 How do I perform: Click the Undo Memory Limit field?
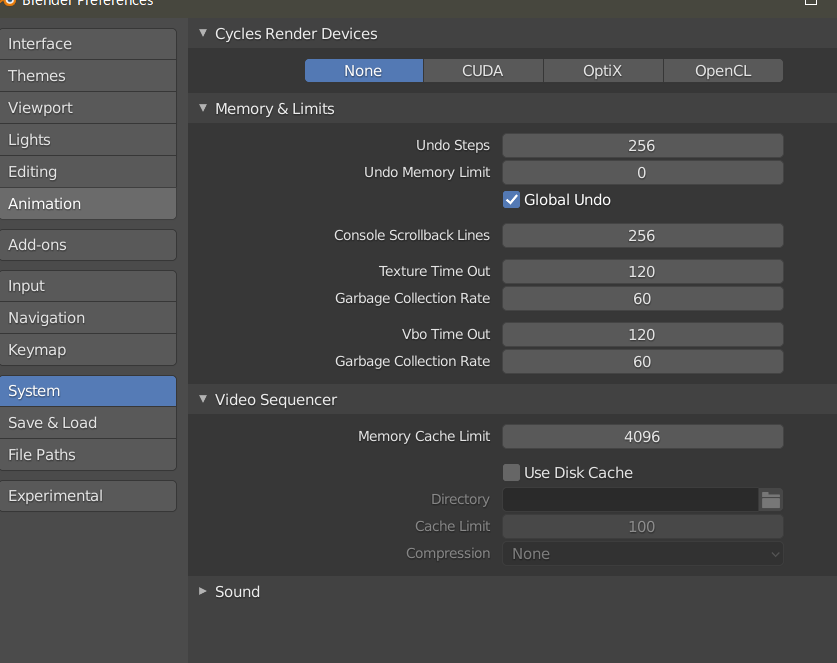coord(643,172)
